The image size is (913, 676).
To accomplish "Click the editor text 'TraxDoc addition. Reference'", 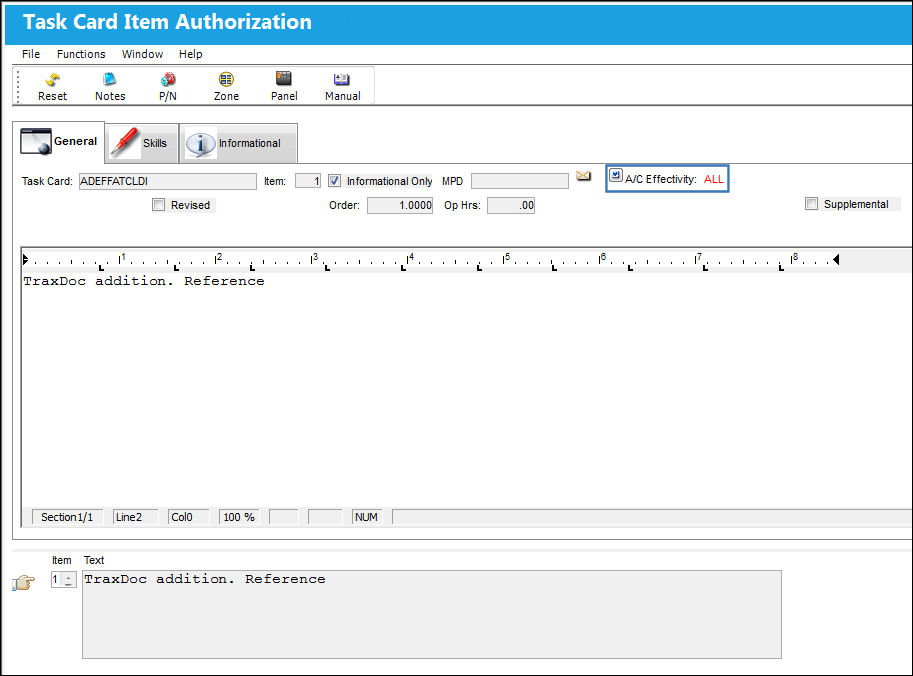I will (x=144, y=281).
